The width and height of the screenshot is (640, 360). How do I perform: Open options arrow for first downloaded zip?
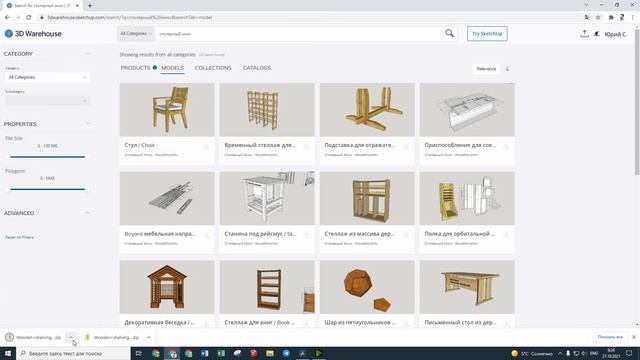(71, 337)
